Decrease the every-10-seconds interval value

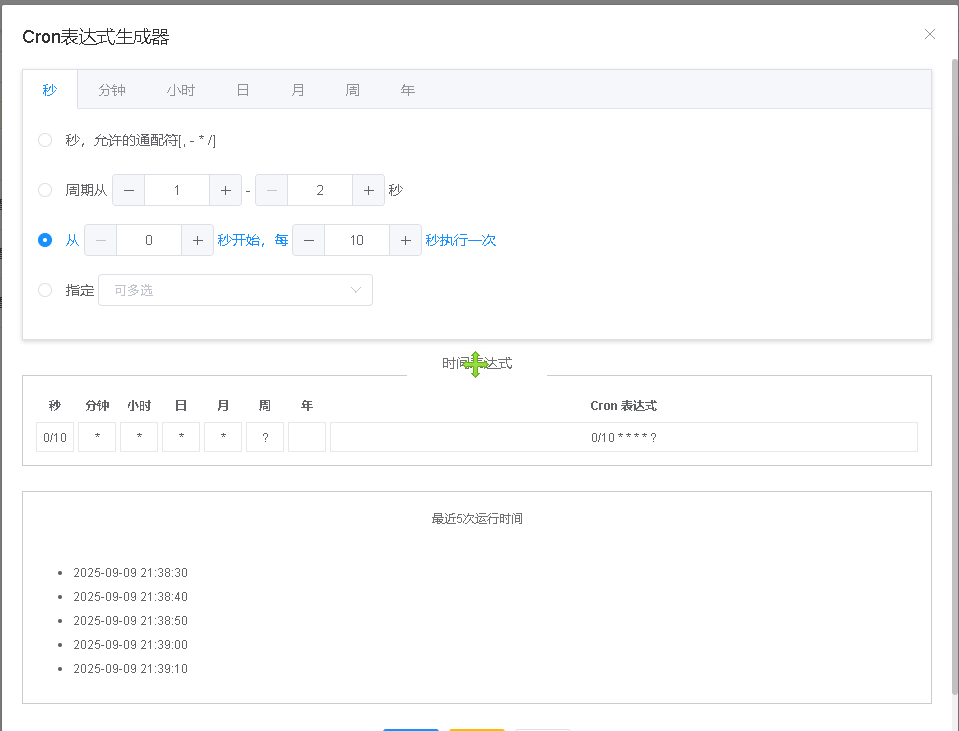(x=309, y=240)
